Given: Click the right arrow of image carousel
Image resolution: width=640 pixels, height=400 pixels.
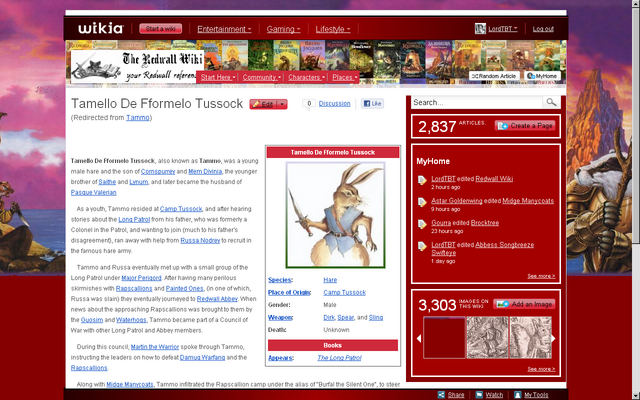Looking at the screenshot, I should point(553,338).
